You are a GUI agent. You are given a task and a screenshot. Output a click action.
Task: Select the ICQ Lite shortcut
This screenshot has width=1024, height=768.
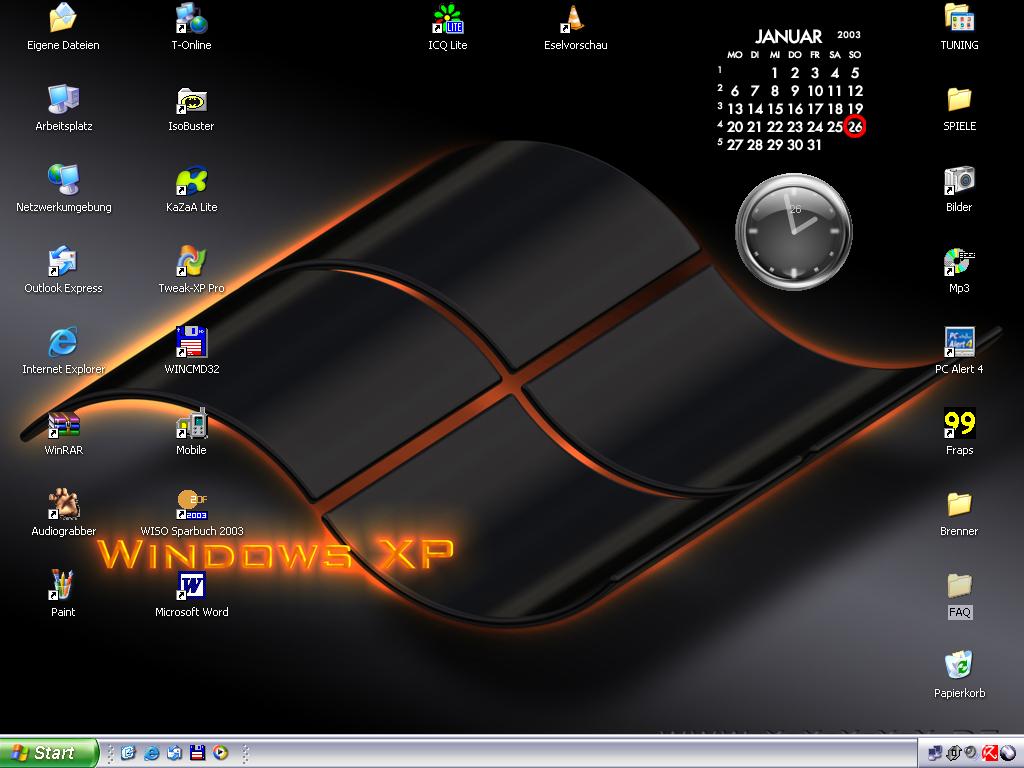(447, 18)
